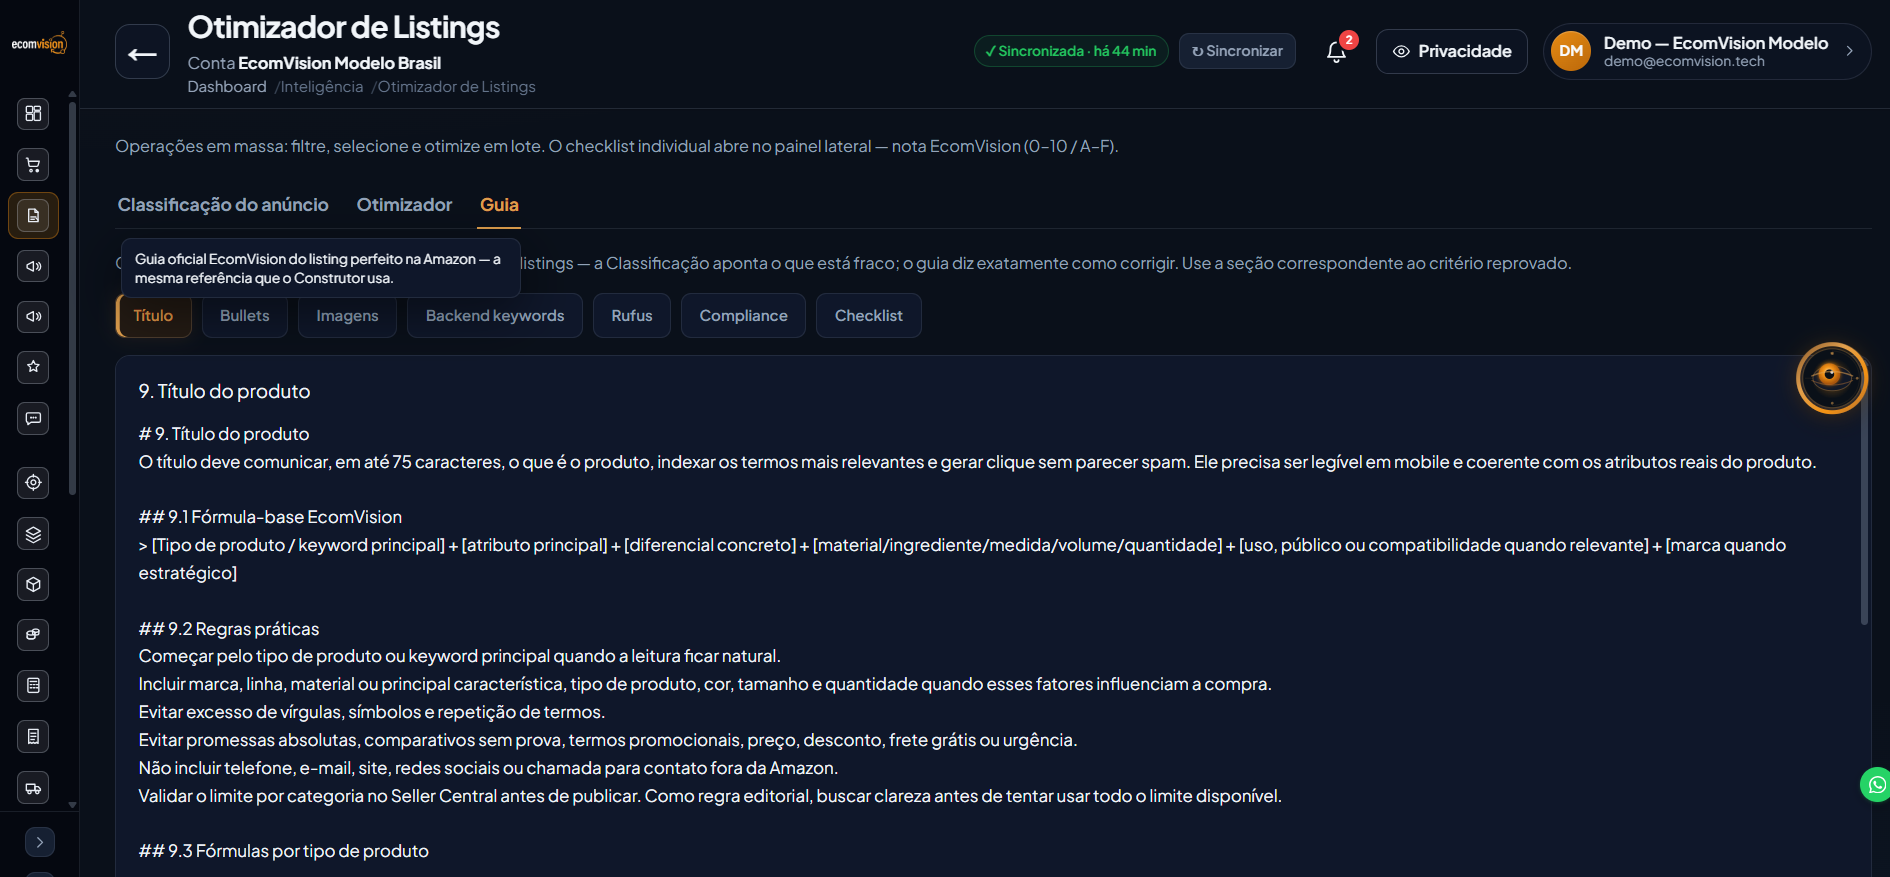Go back using the arrow button

pos(142,52)
